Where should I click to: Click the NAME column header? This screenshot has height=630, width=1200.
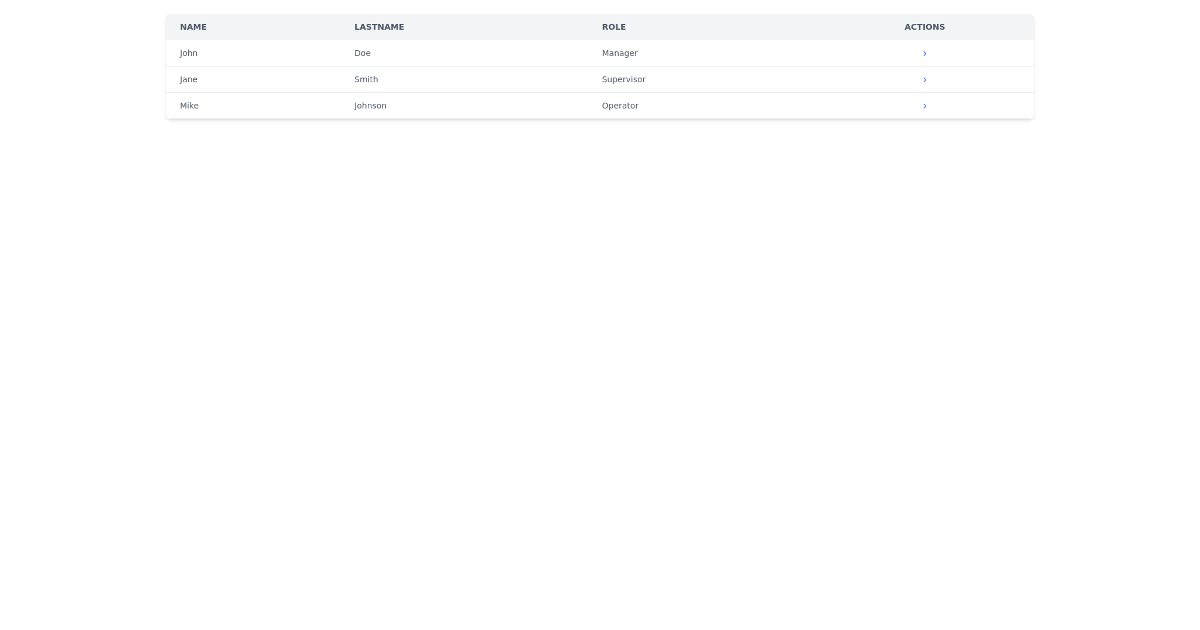point(193,27)
